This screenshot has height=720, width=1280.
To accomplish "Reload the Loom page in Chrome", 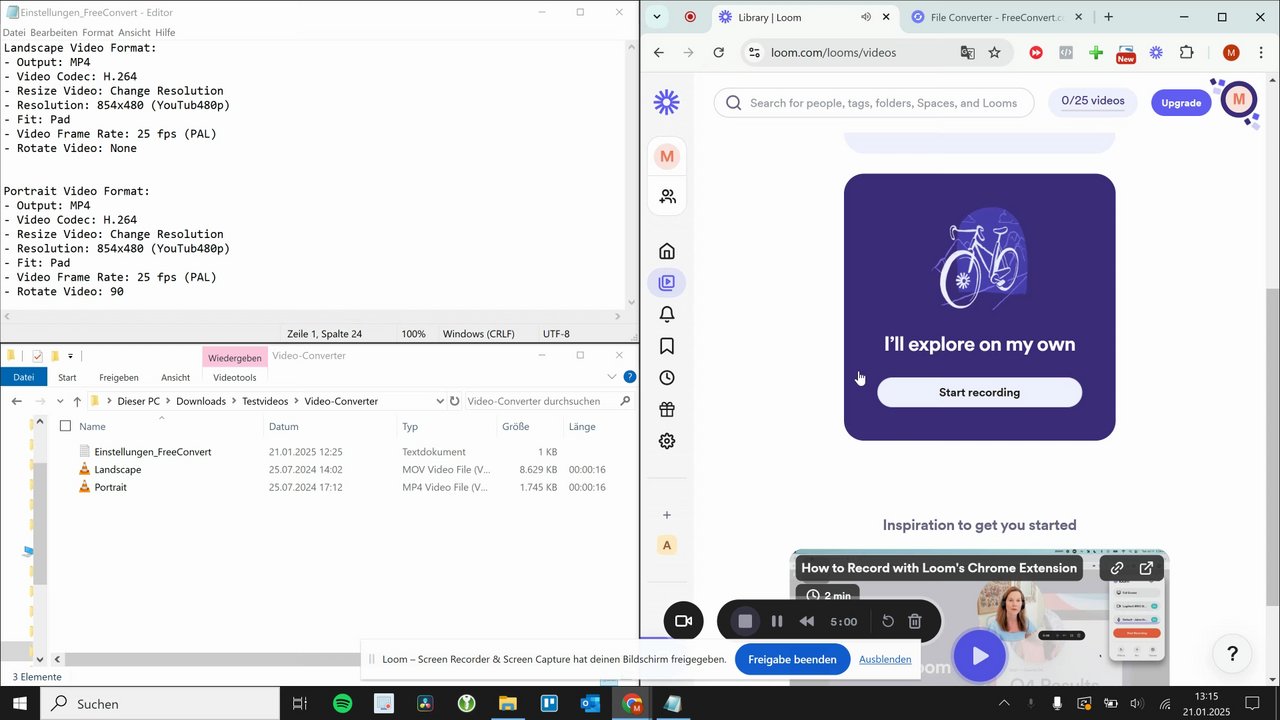I will tap(718, 53).
